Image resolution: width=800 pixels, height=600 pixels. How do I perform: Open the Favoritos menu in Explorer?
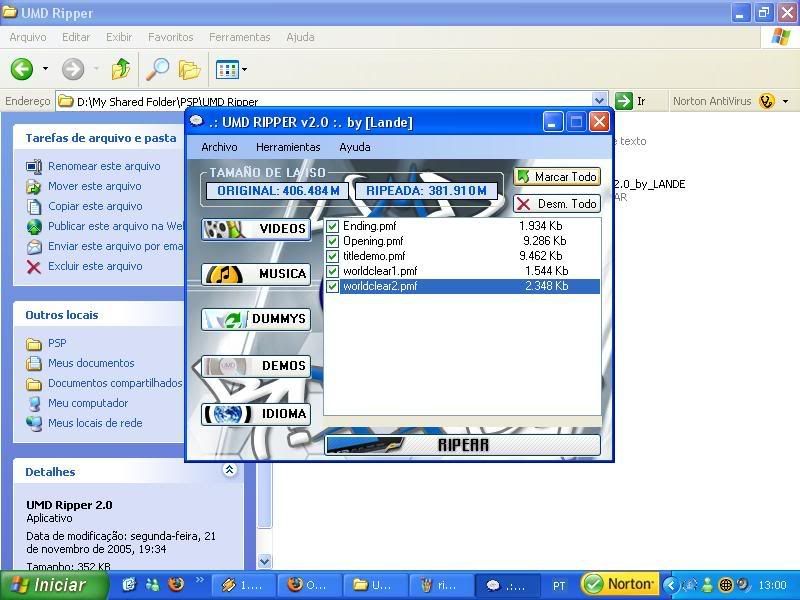tap(170, 37)
